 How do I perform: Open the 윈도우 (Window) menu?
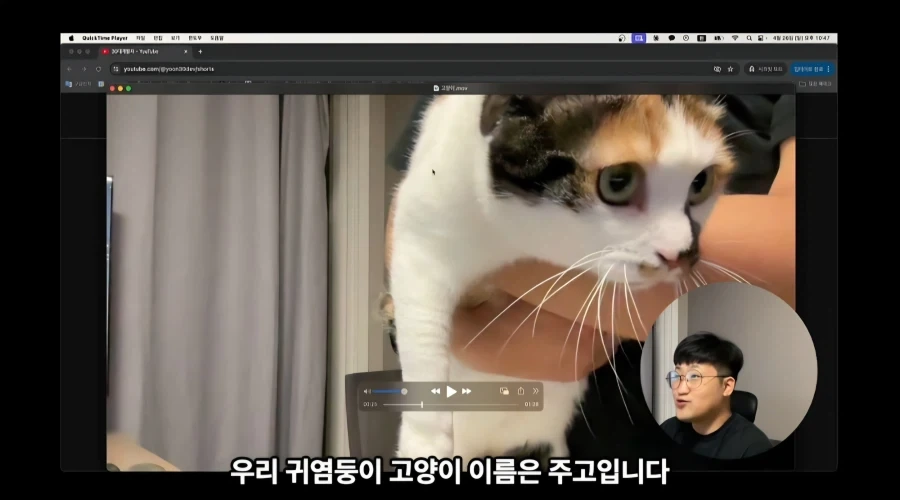pyautogui.click(x=195, y=38)
